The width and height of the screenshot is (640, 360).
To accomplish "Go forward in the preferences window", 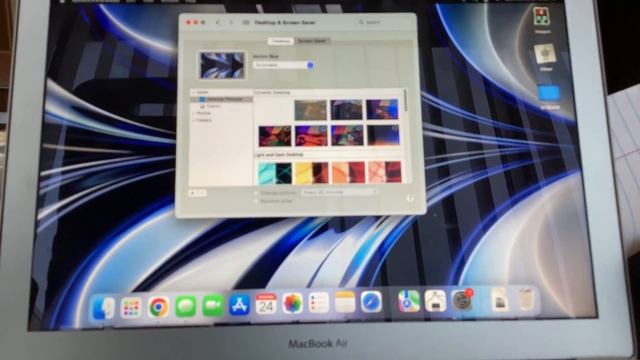I will (x=231, y=22).
